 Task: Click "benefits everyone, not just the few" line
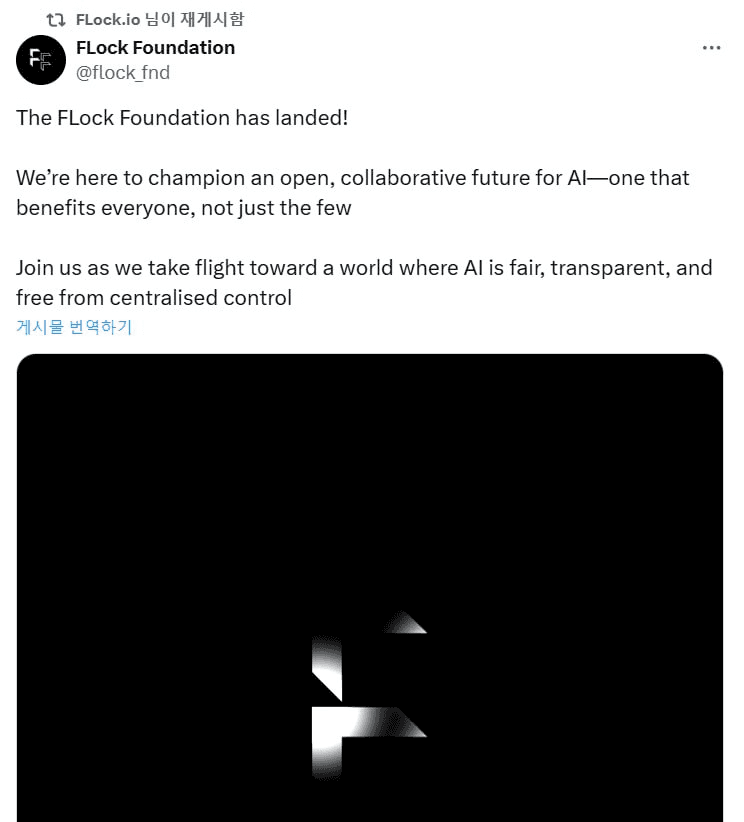tap(184, 208)
